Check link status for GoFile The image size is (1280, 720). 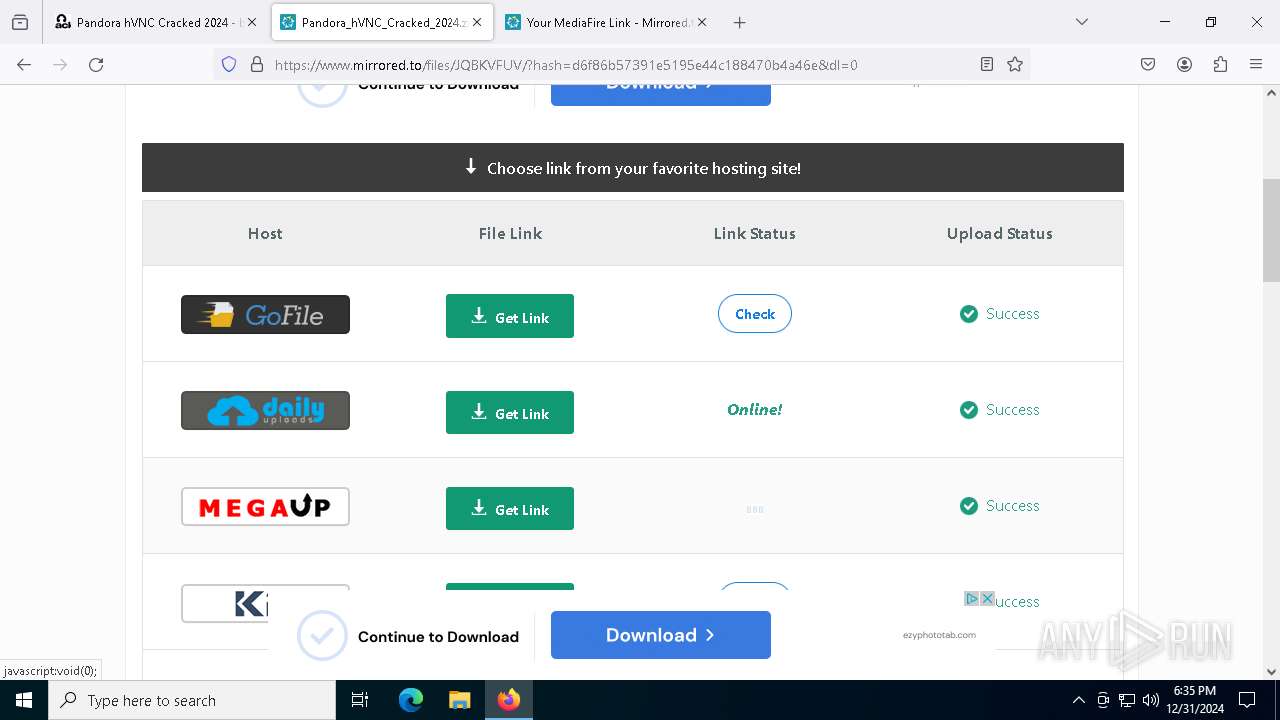coord(755,313)
